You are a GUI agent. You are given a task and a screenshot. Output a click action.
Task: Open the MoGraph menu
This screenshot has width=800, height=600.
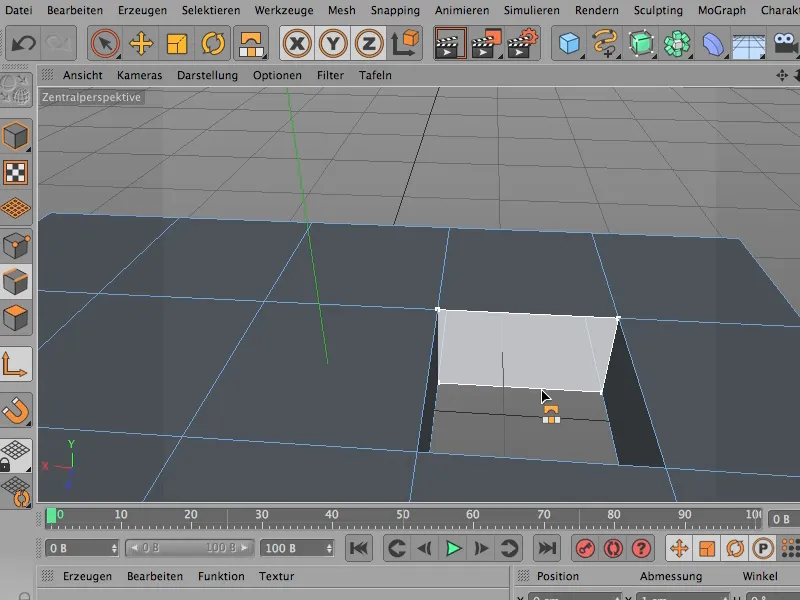pyautogui.click(x=721, y=10)
